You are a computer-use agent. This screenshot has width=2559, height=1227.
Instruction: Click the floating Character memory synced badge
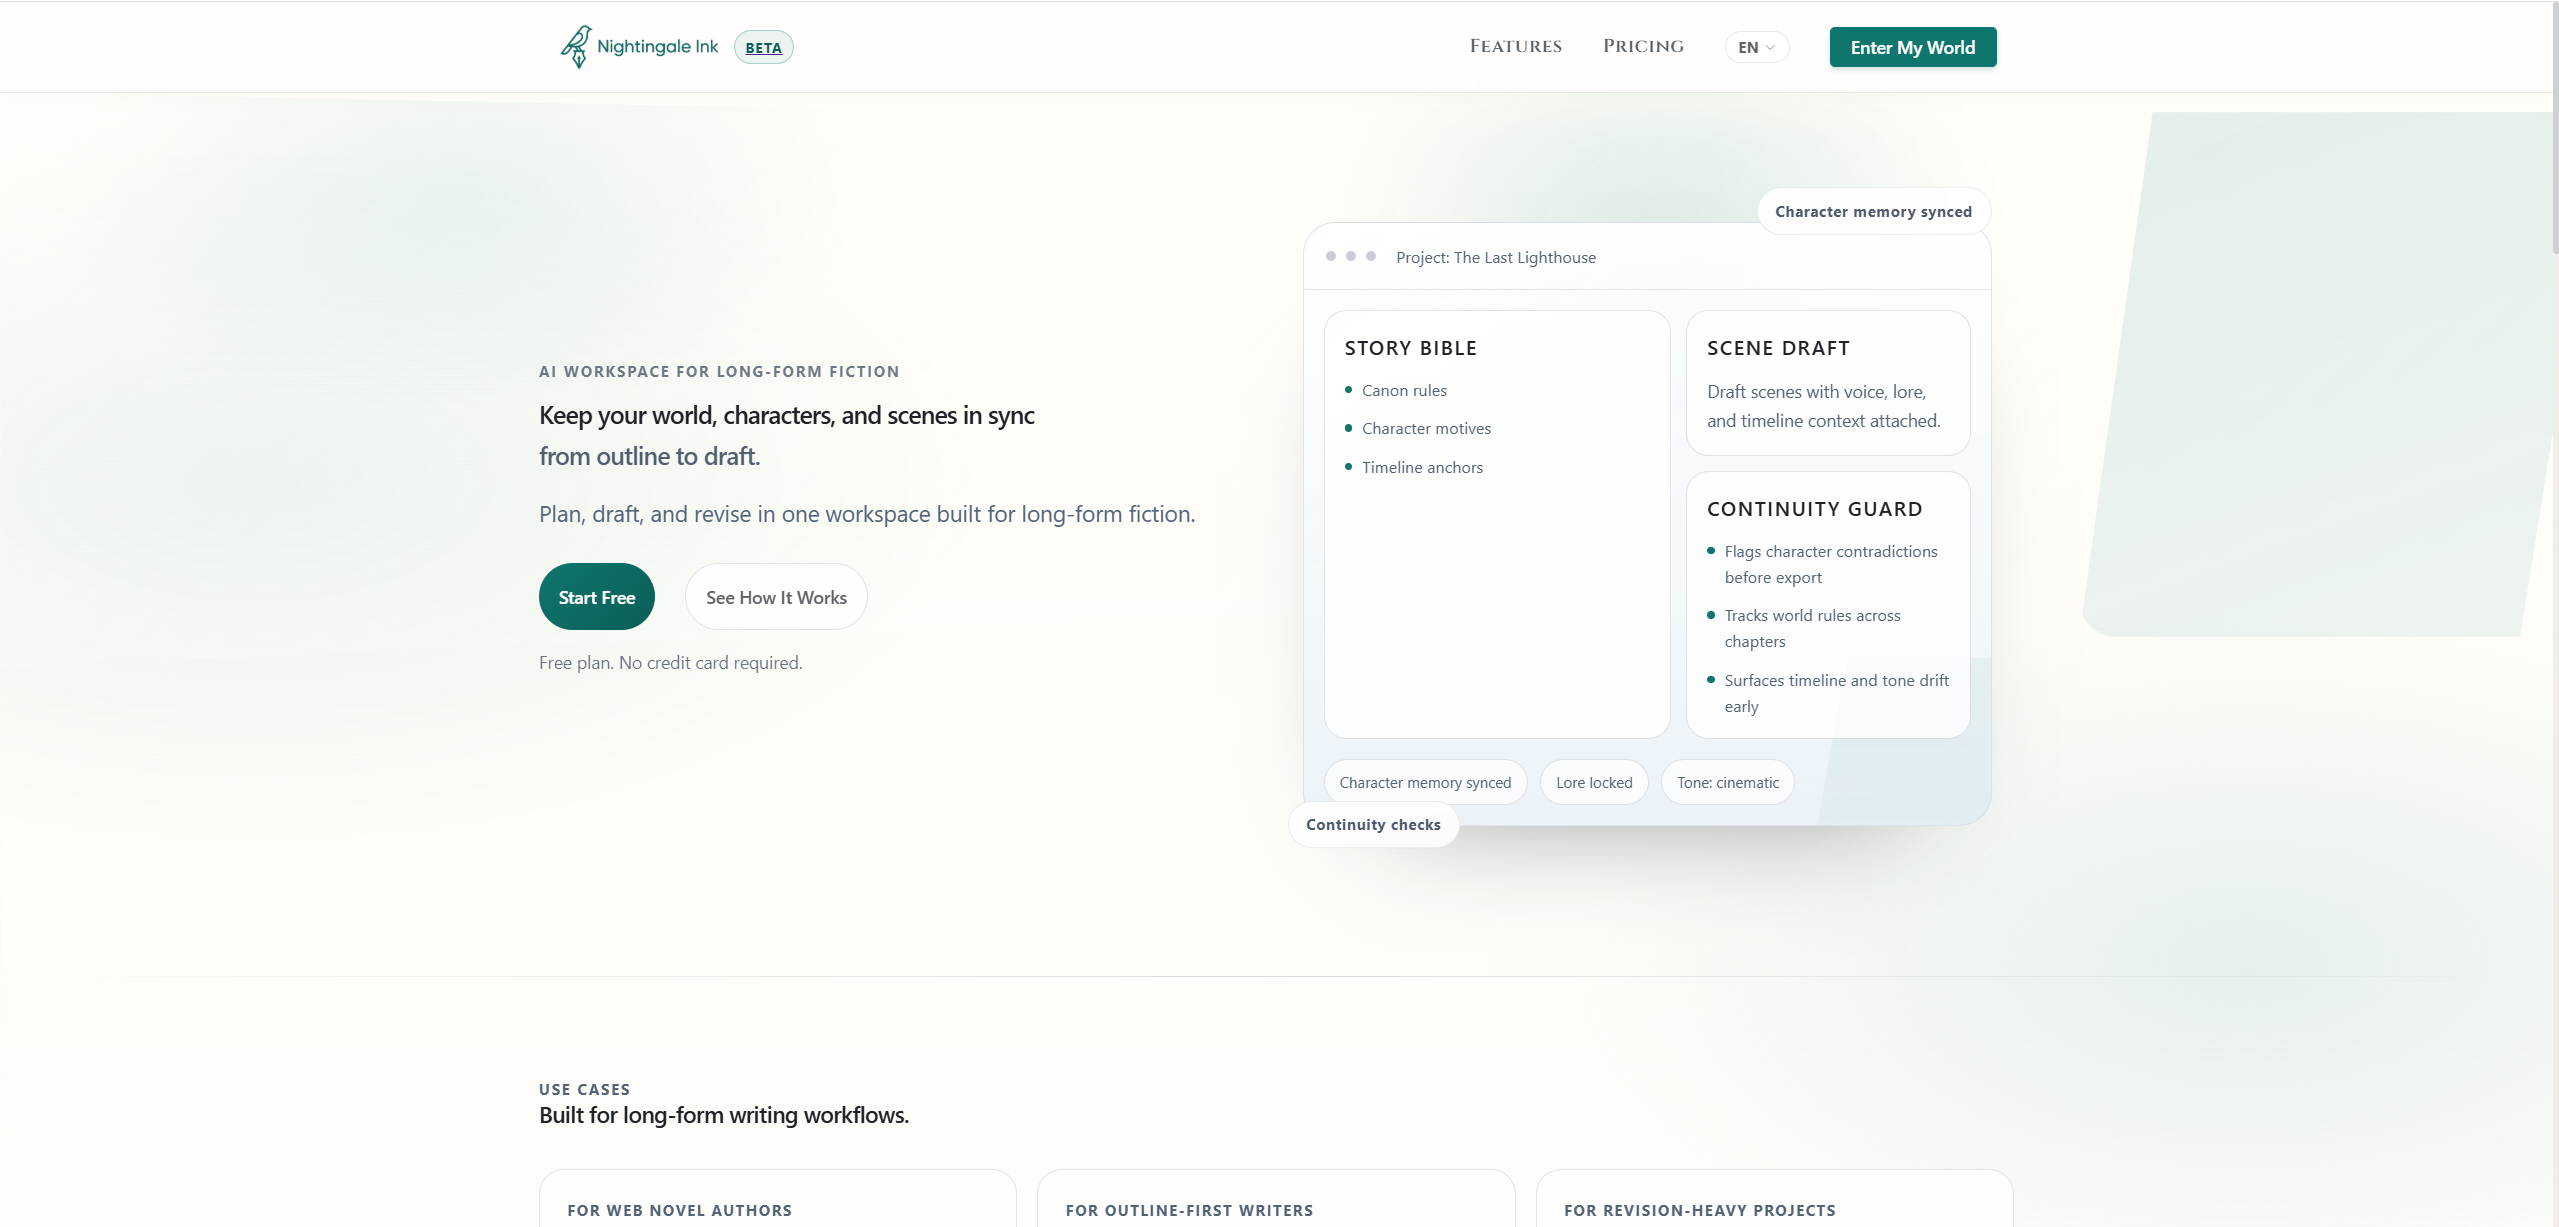[1872, 211]
